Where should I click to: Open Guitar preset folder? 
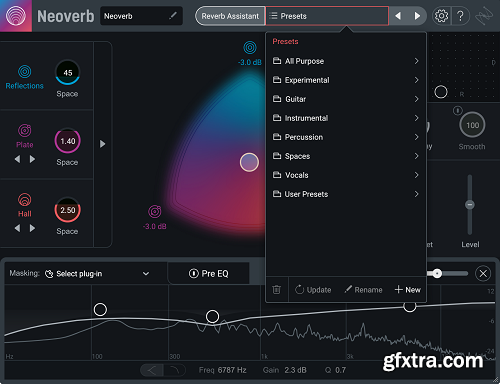pos(346,99)
